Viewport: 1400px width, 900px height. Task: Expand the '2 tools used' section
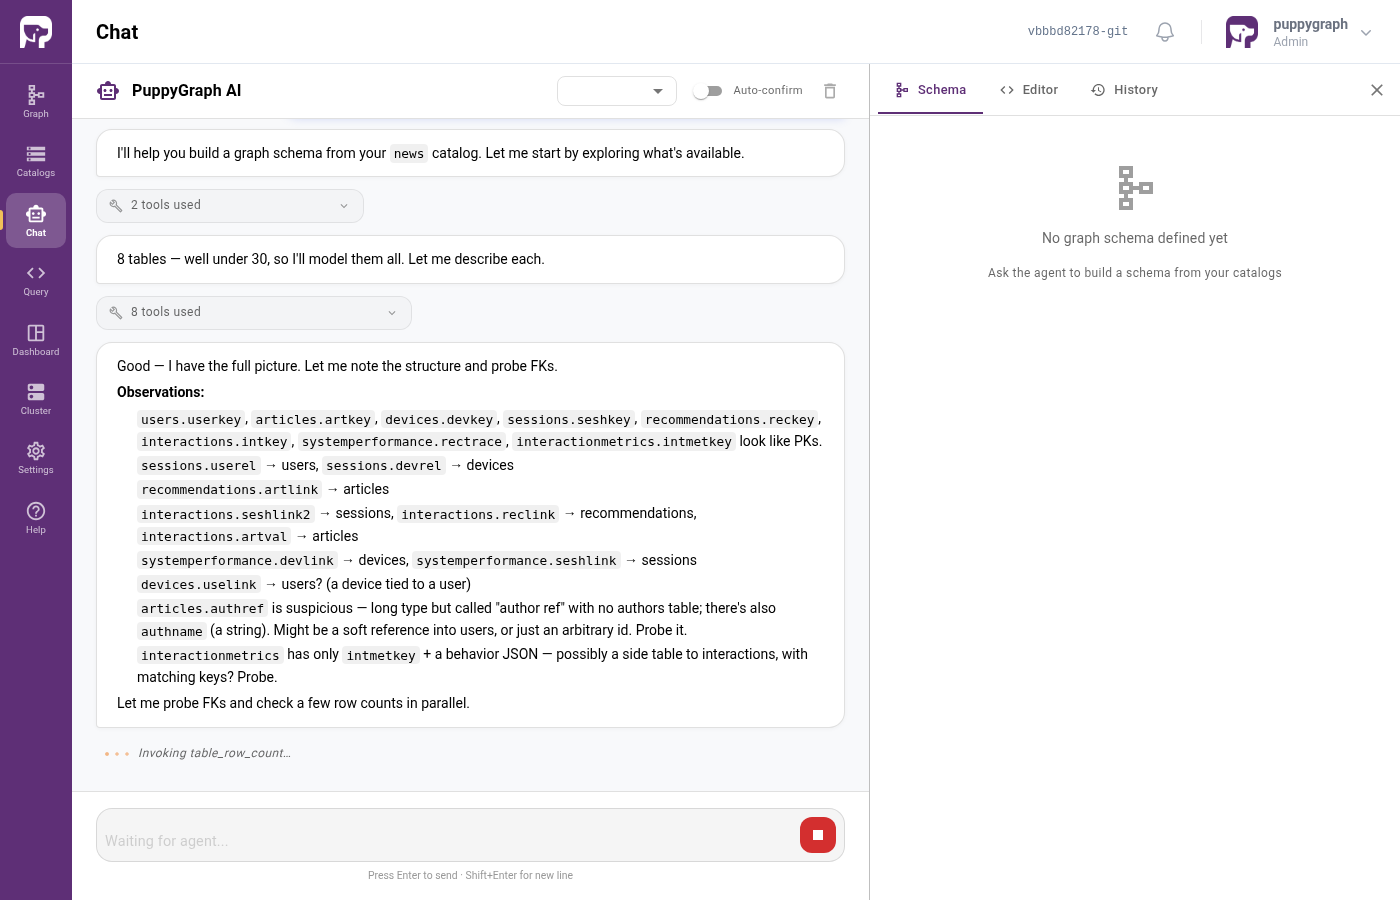(230, 206)
